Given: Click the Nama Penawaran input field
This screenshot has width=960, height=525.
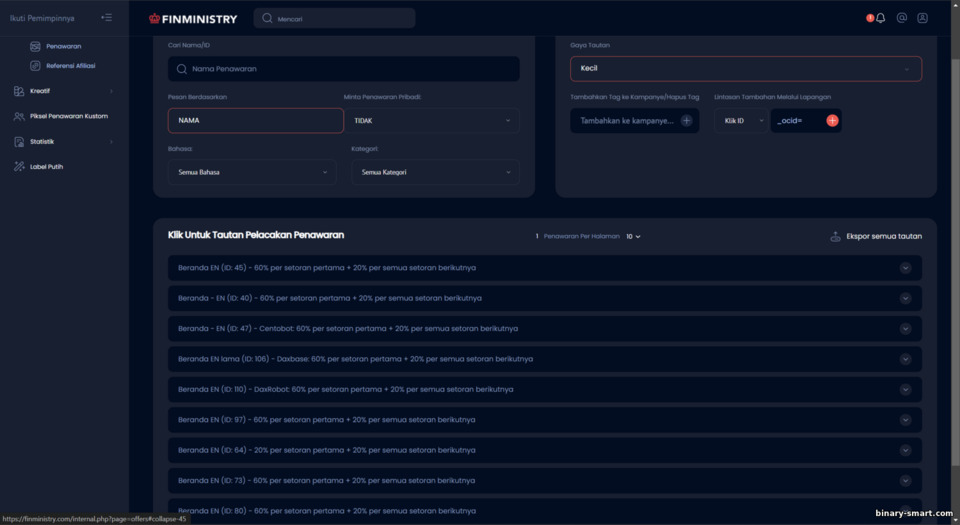Looking at the screenshot, I should (343, 69).
